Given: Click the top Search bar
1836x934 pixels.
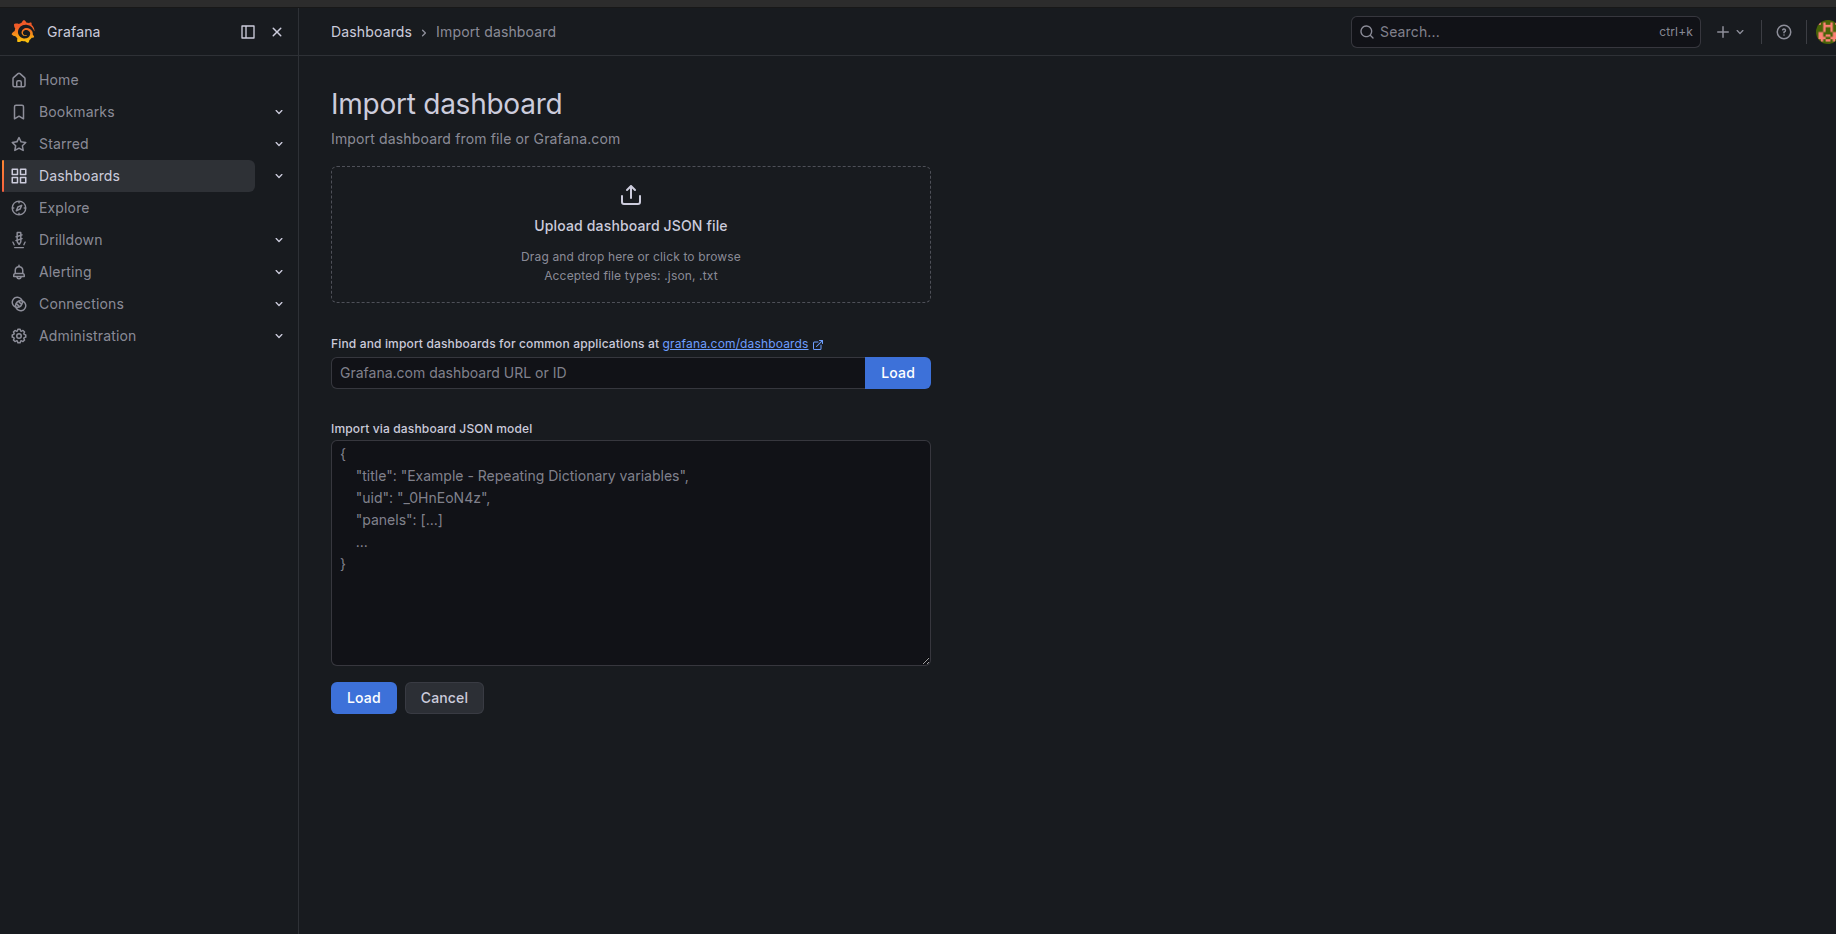Looking at the screenshot, I should (x=1526, y=32).
